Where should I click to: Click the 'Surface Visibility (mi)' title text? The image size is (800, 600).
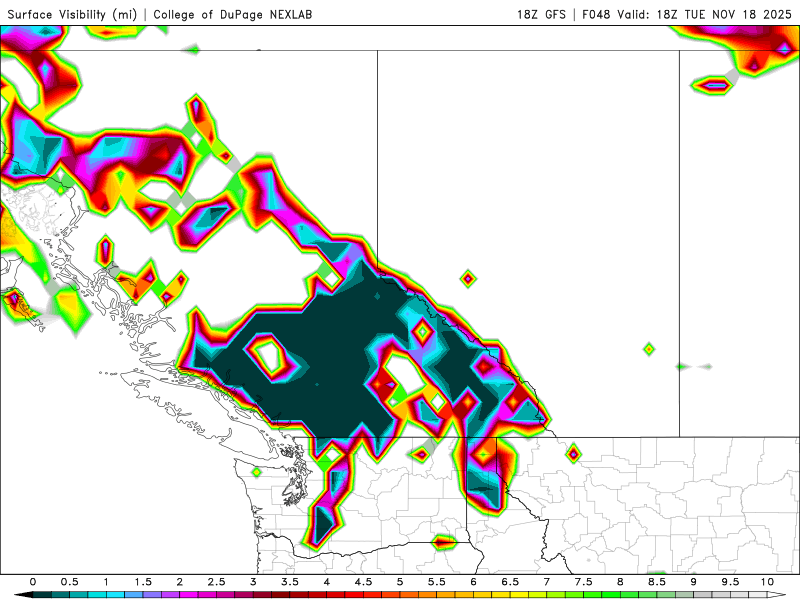pyautogui.click(x=72, y=14)
